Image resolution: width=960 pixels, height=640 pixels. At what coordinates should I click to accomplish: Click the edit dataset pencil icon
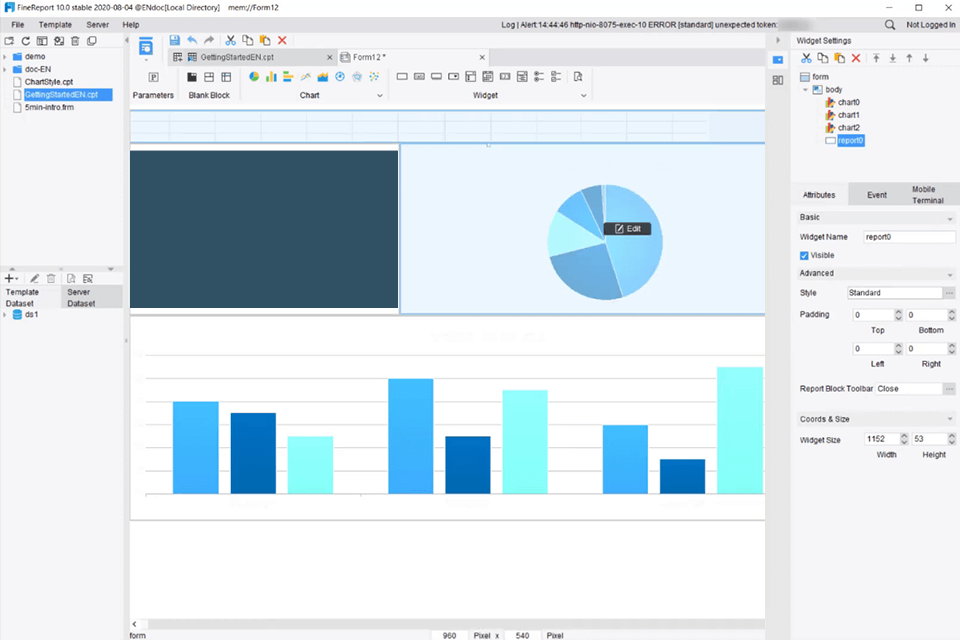coord(34,278)
